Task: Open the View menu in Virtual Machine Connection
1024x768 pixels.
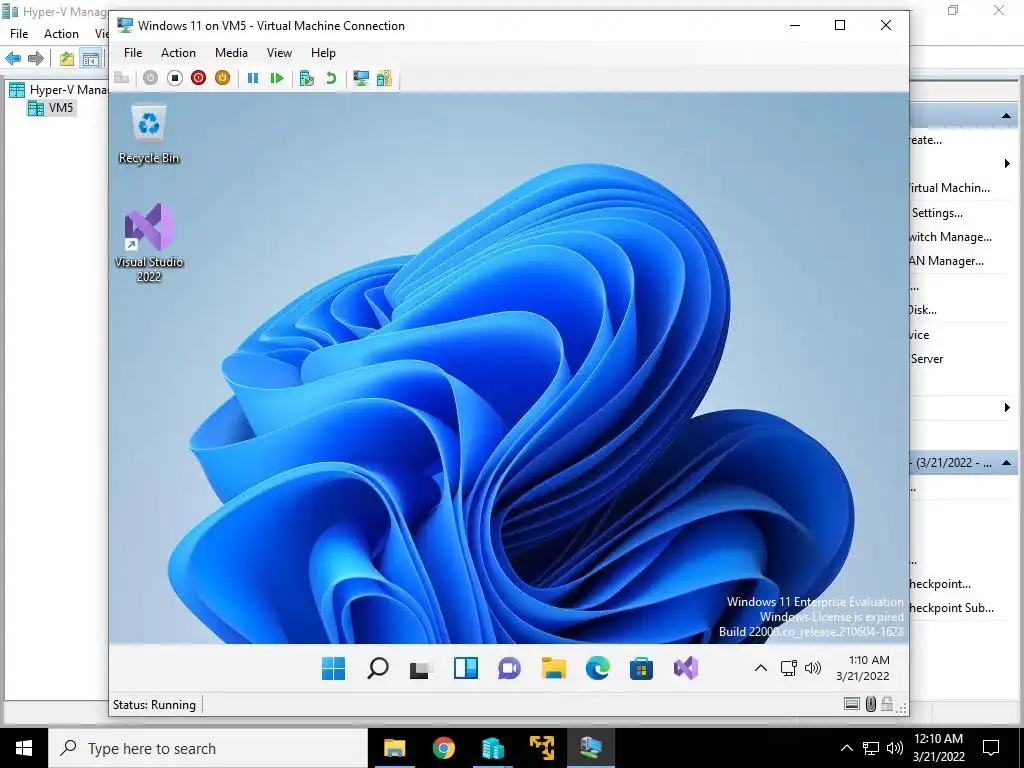Action: point(280,53)
